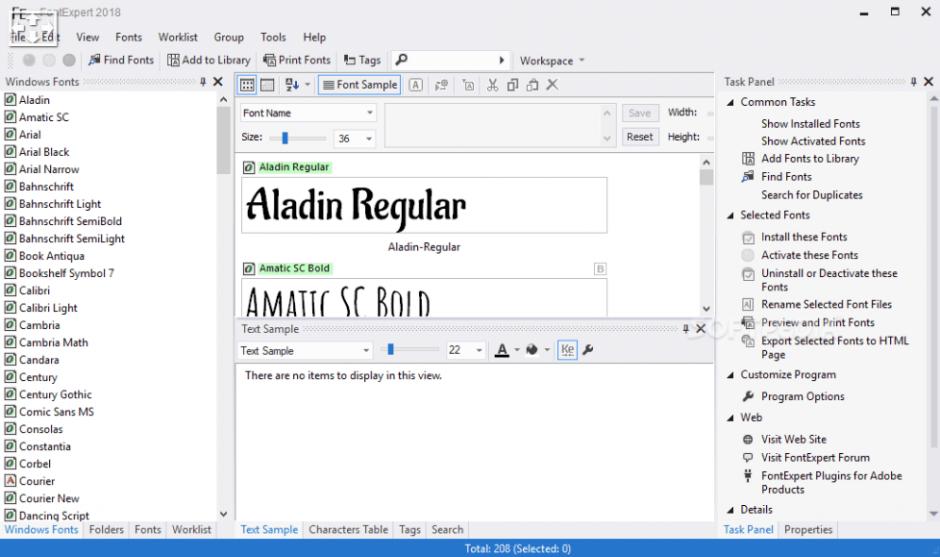
Task: Open Print Fonts from the toolbar
Action: point(297,60)
